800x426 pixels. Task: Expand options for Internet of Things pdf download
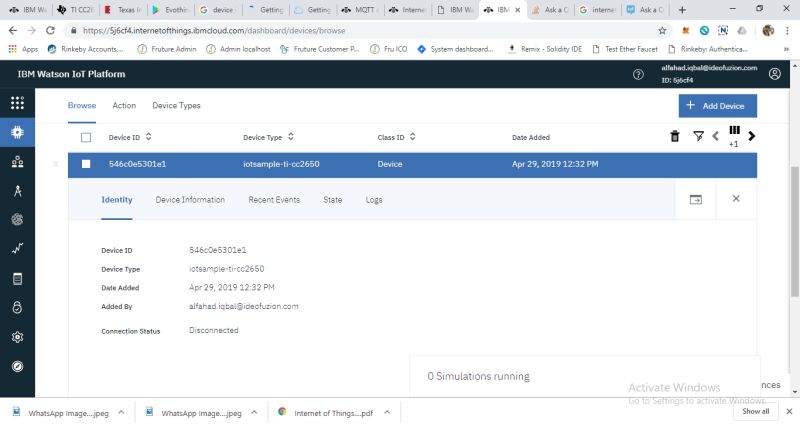pyautogui.click(x=387, y=412)
